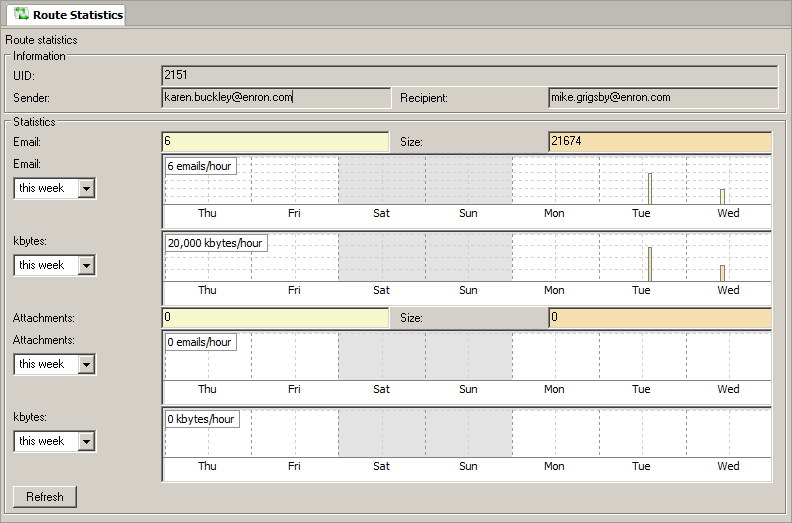Viewport: 792px width, 523px height.
Task: Click the Route Statistics tab icon
Action: (21, 14)
